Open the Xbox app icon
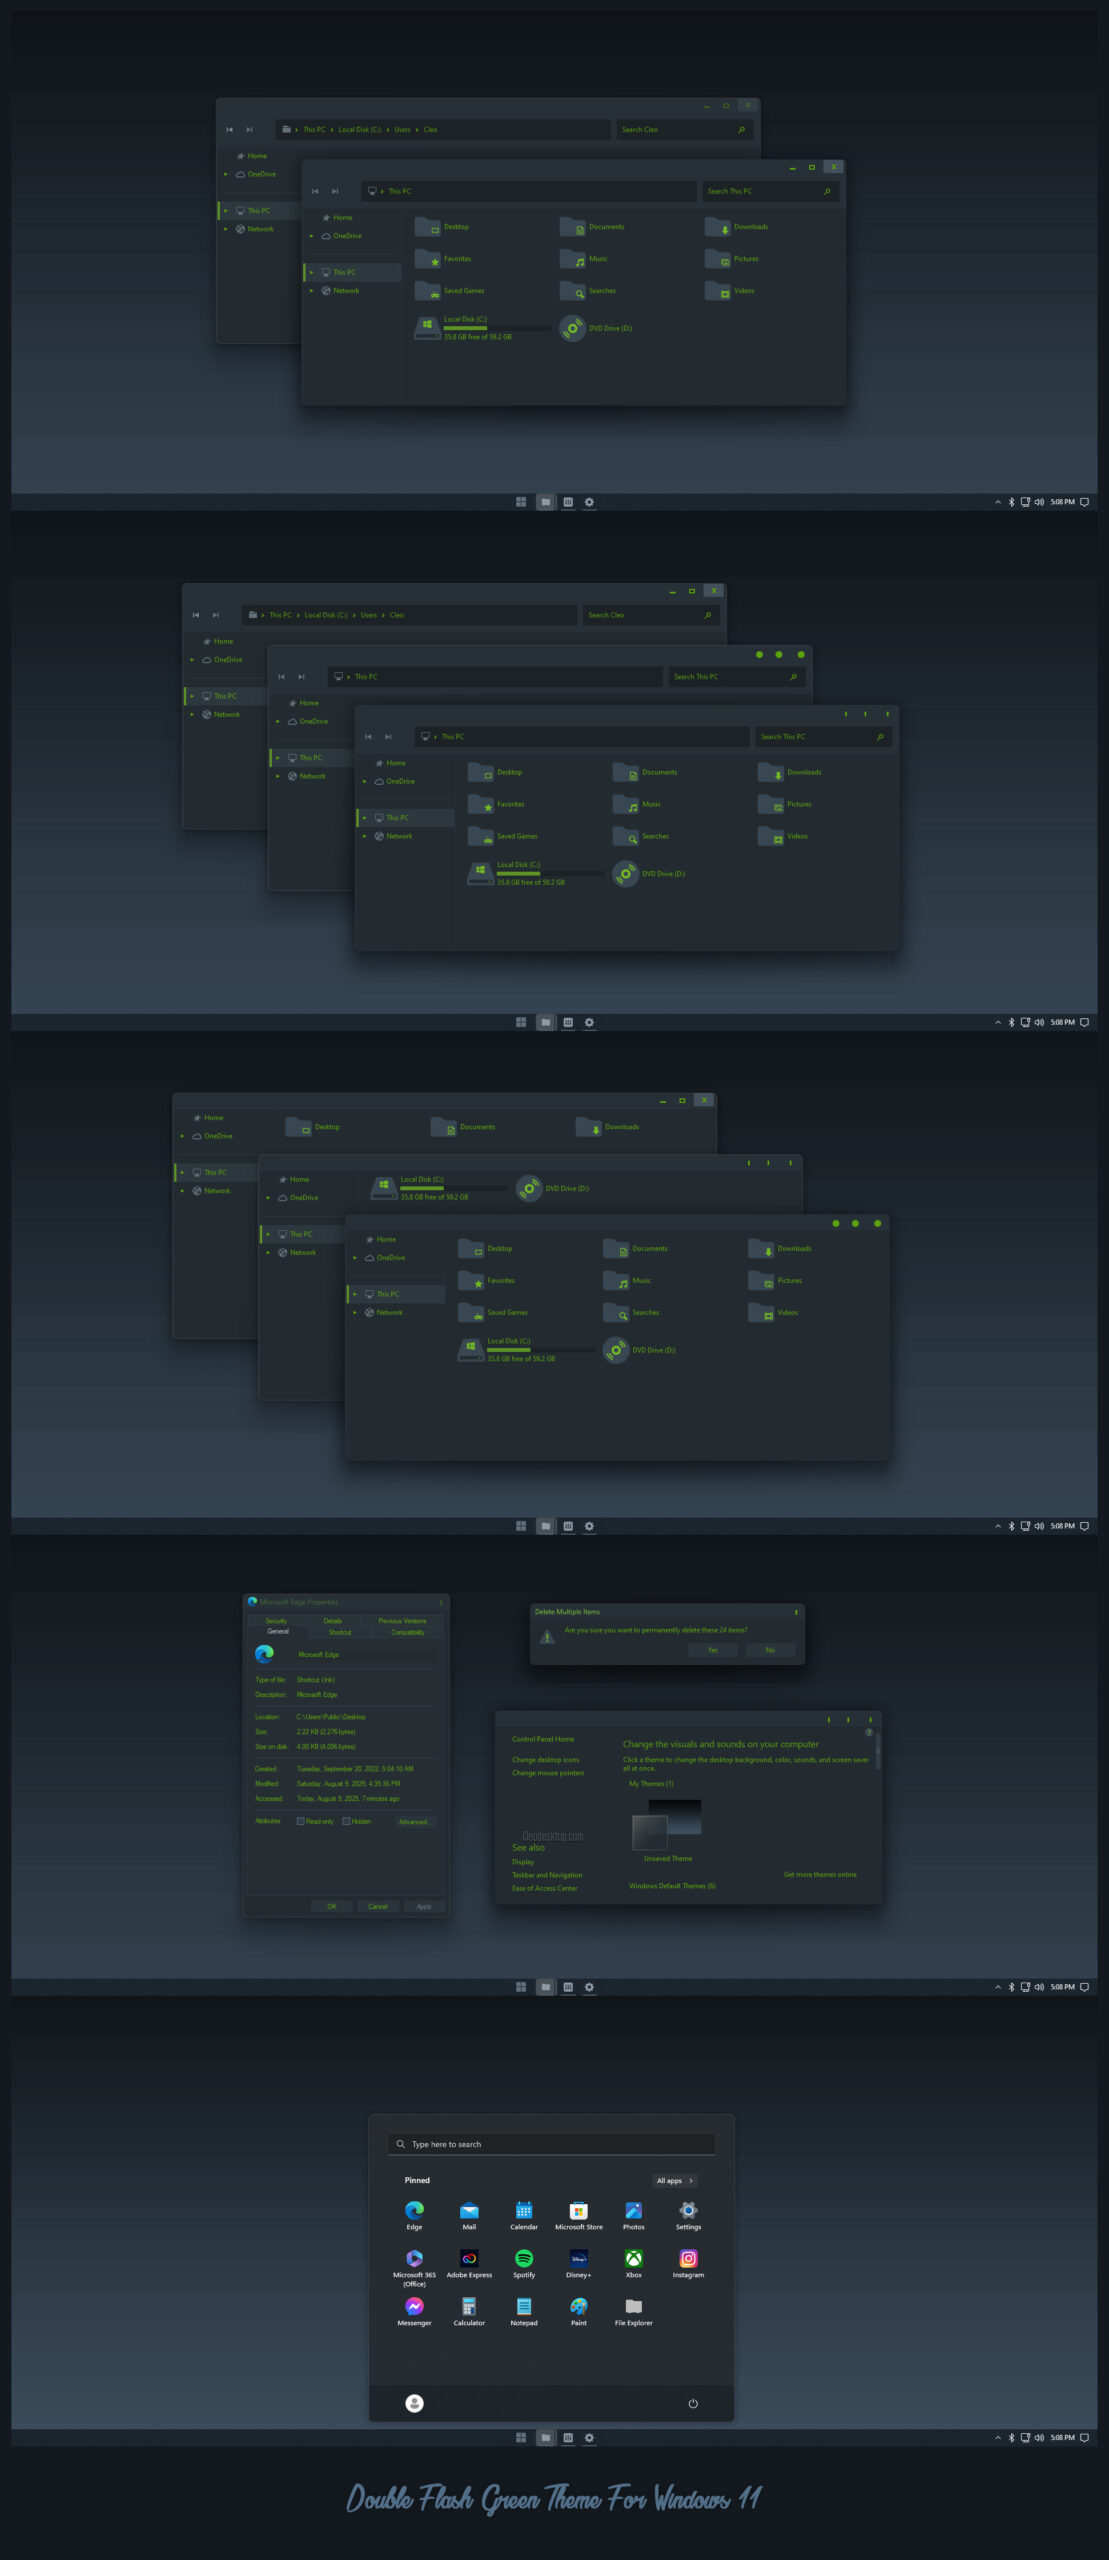Viewport: 1109px width, 2560px height. (x=633, y=2259)
